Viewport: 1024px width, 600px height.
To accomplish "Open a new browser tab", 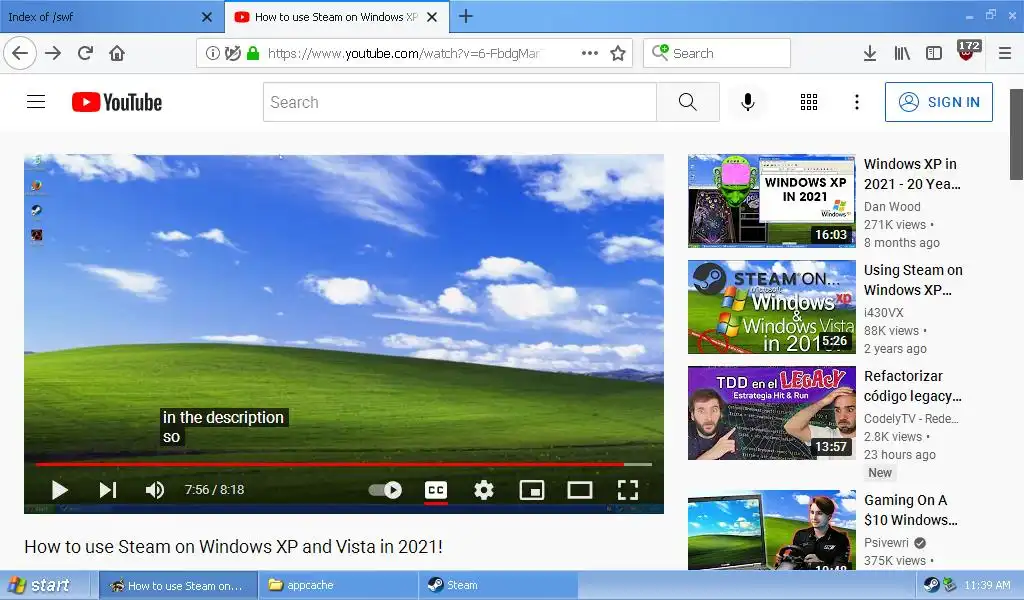I will click(466, 16).
